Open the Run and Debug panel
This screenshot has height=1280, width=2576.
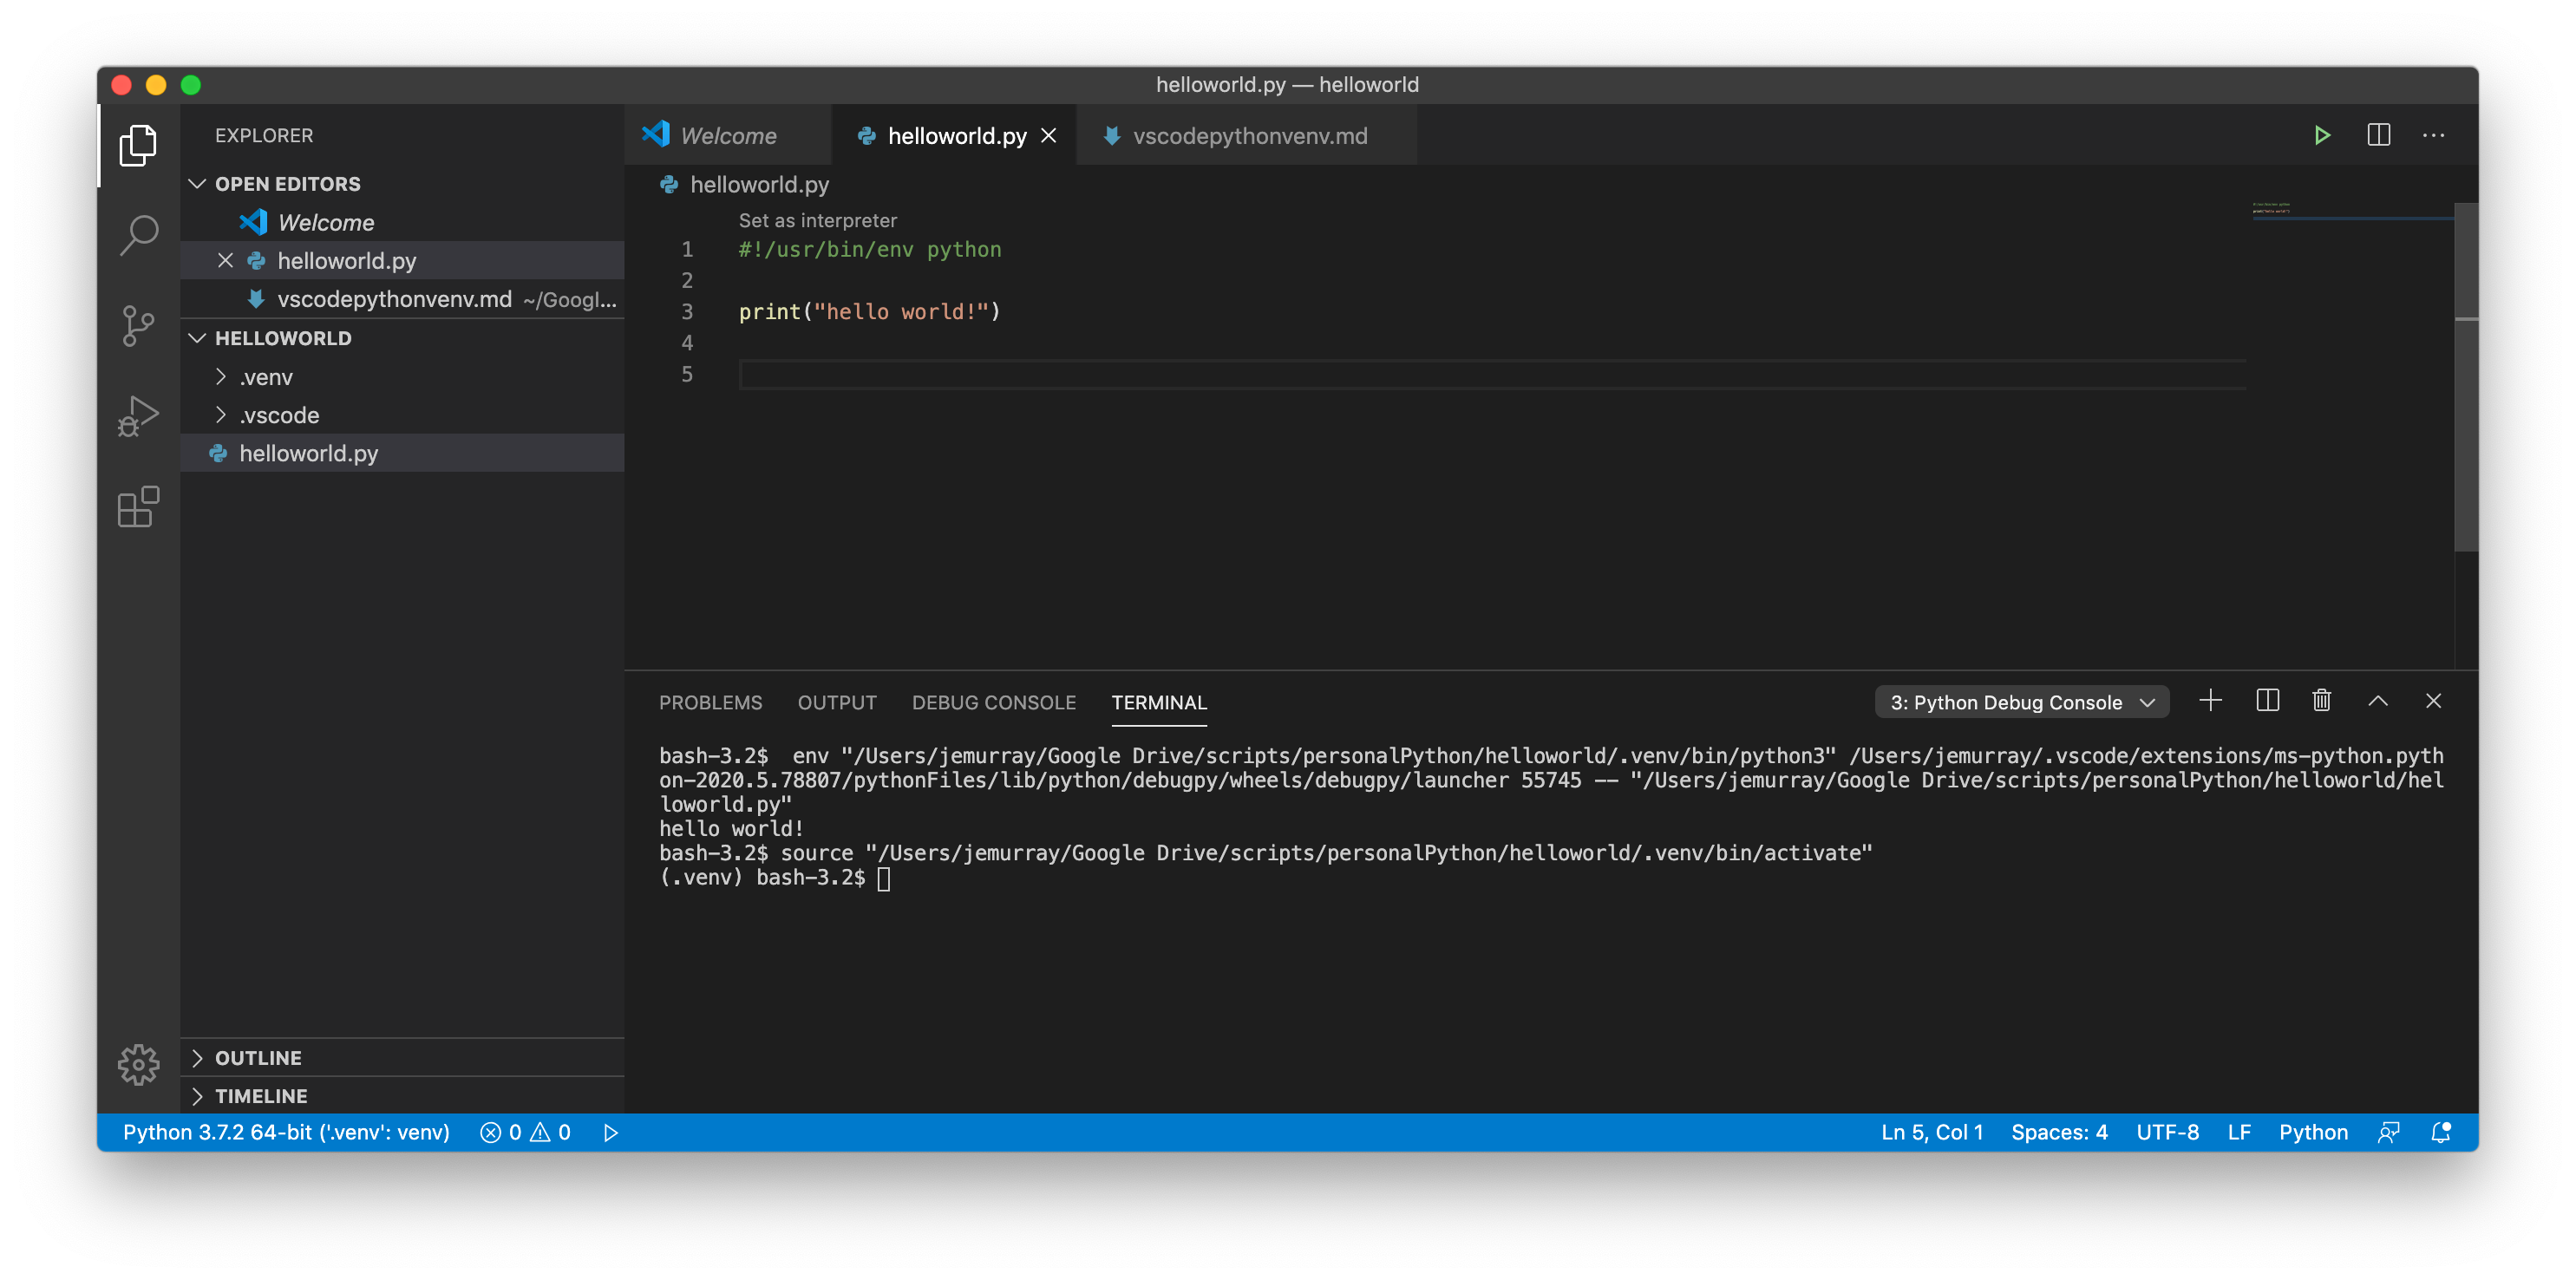click(140, 414)
